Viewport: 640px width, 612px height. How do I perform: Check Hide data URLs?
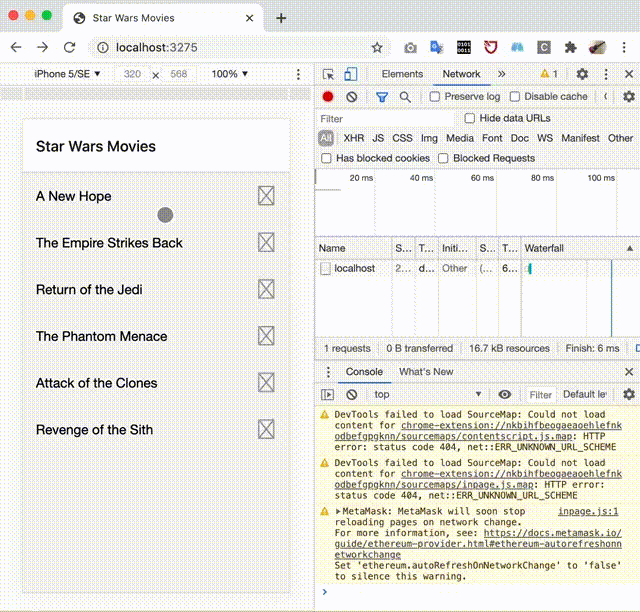pyautogui.click(x=469, y=118)
